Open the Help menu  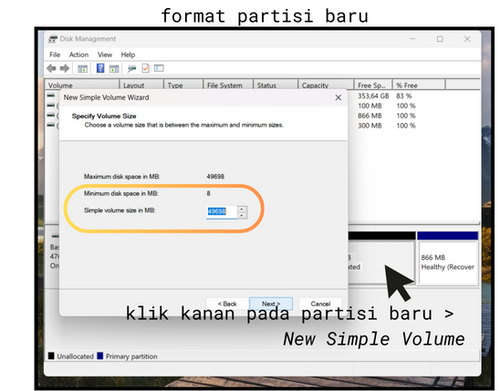(128, 55)
